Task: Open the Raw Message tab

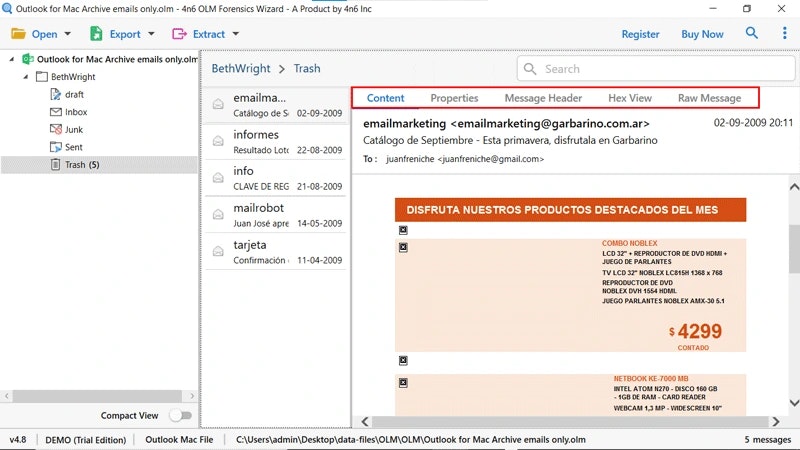Action: click(709, 98)
